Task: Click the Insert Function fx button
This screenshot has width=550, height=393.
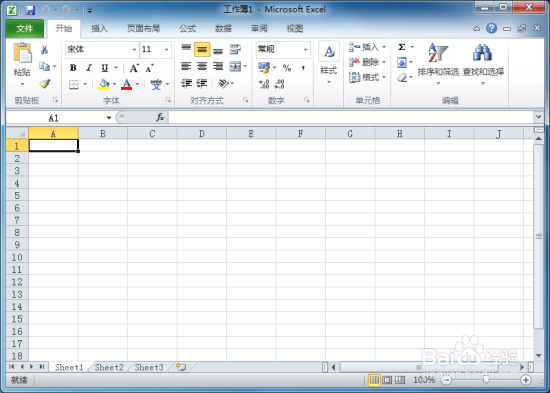Action: (x=160, y=117)
